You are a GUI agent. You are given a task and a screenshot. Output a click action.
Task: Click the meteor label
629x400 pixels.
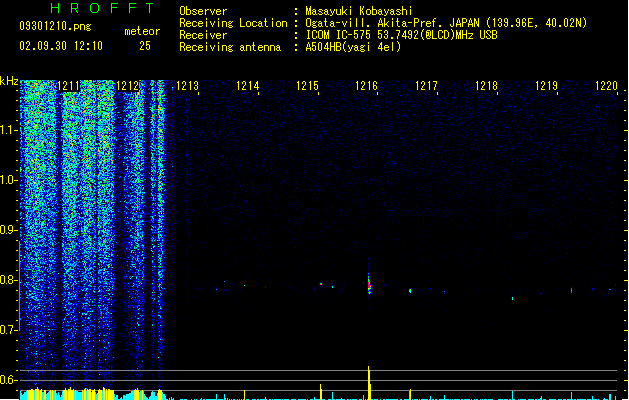tap(142, 31)
